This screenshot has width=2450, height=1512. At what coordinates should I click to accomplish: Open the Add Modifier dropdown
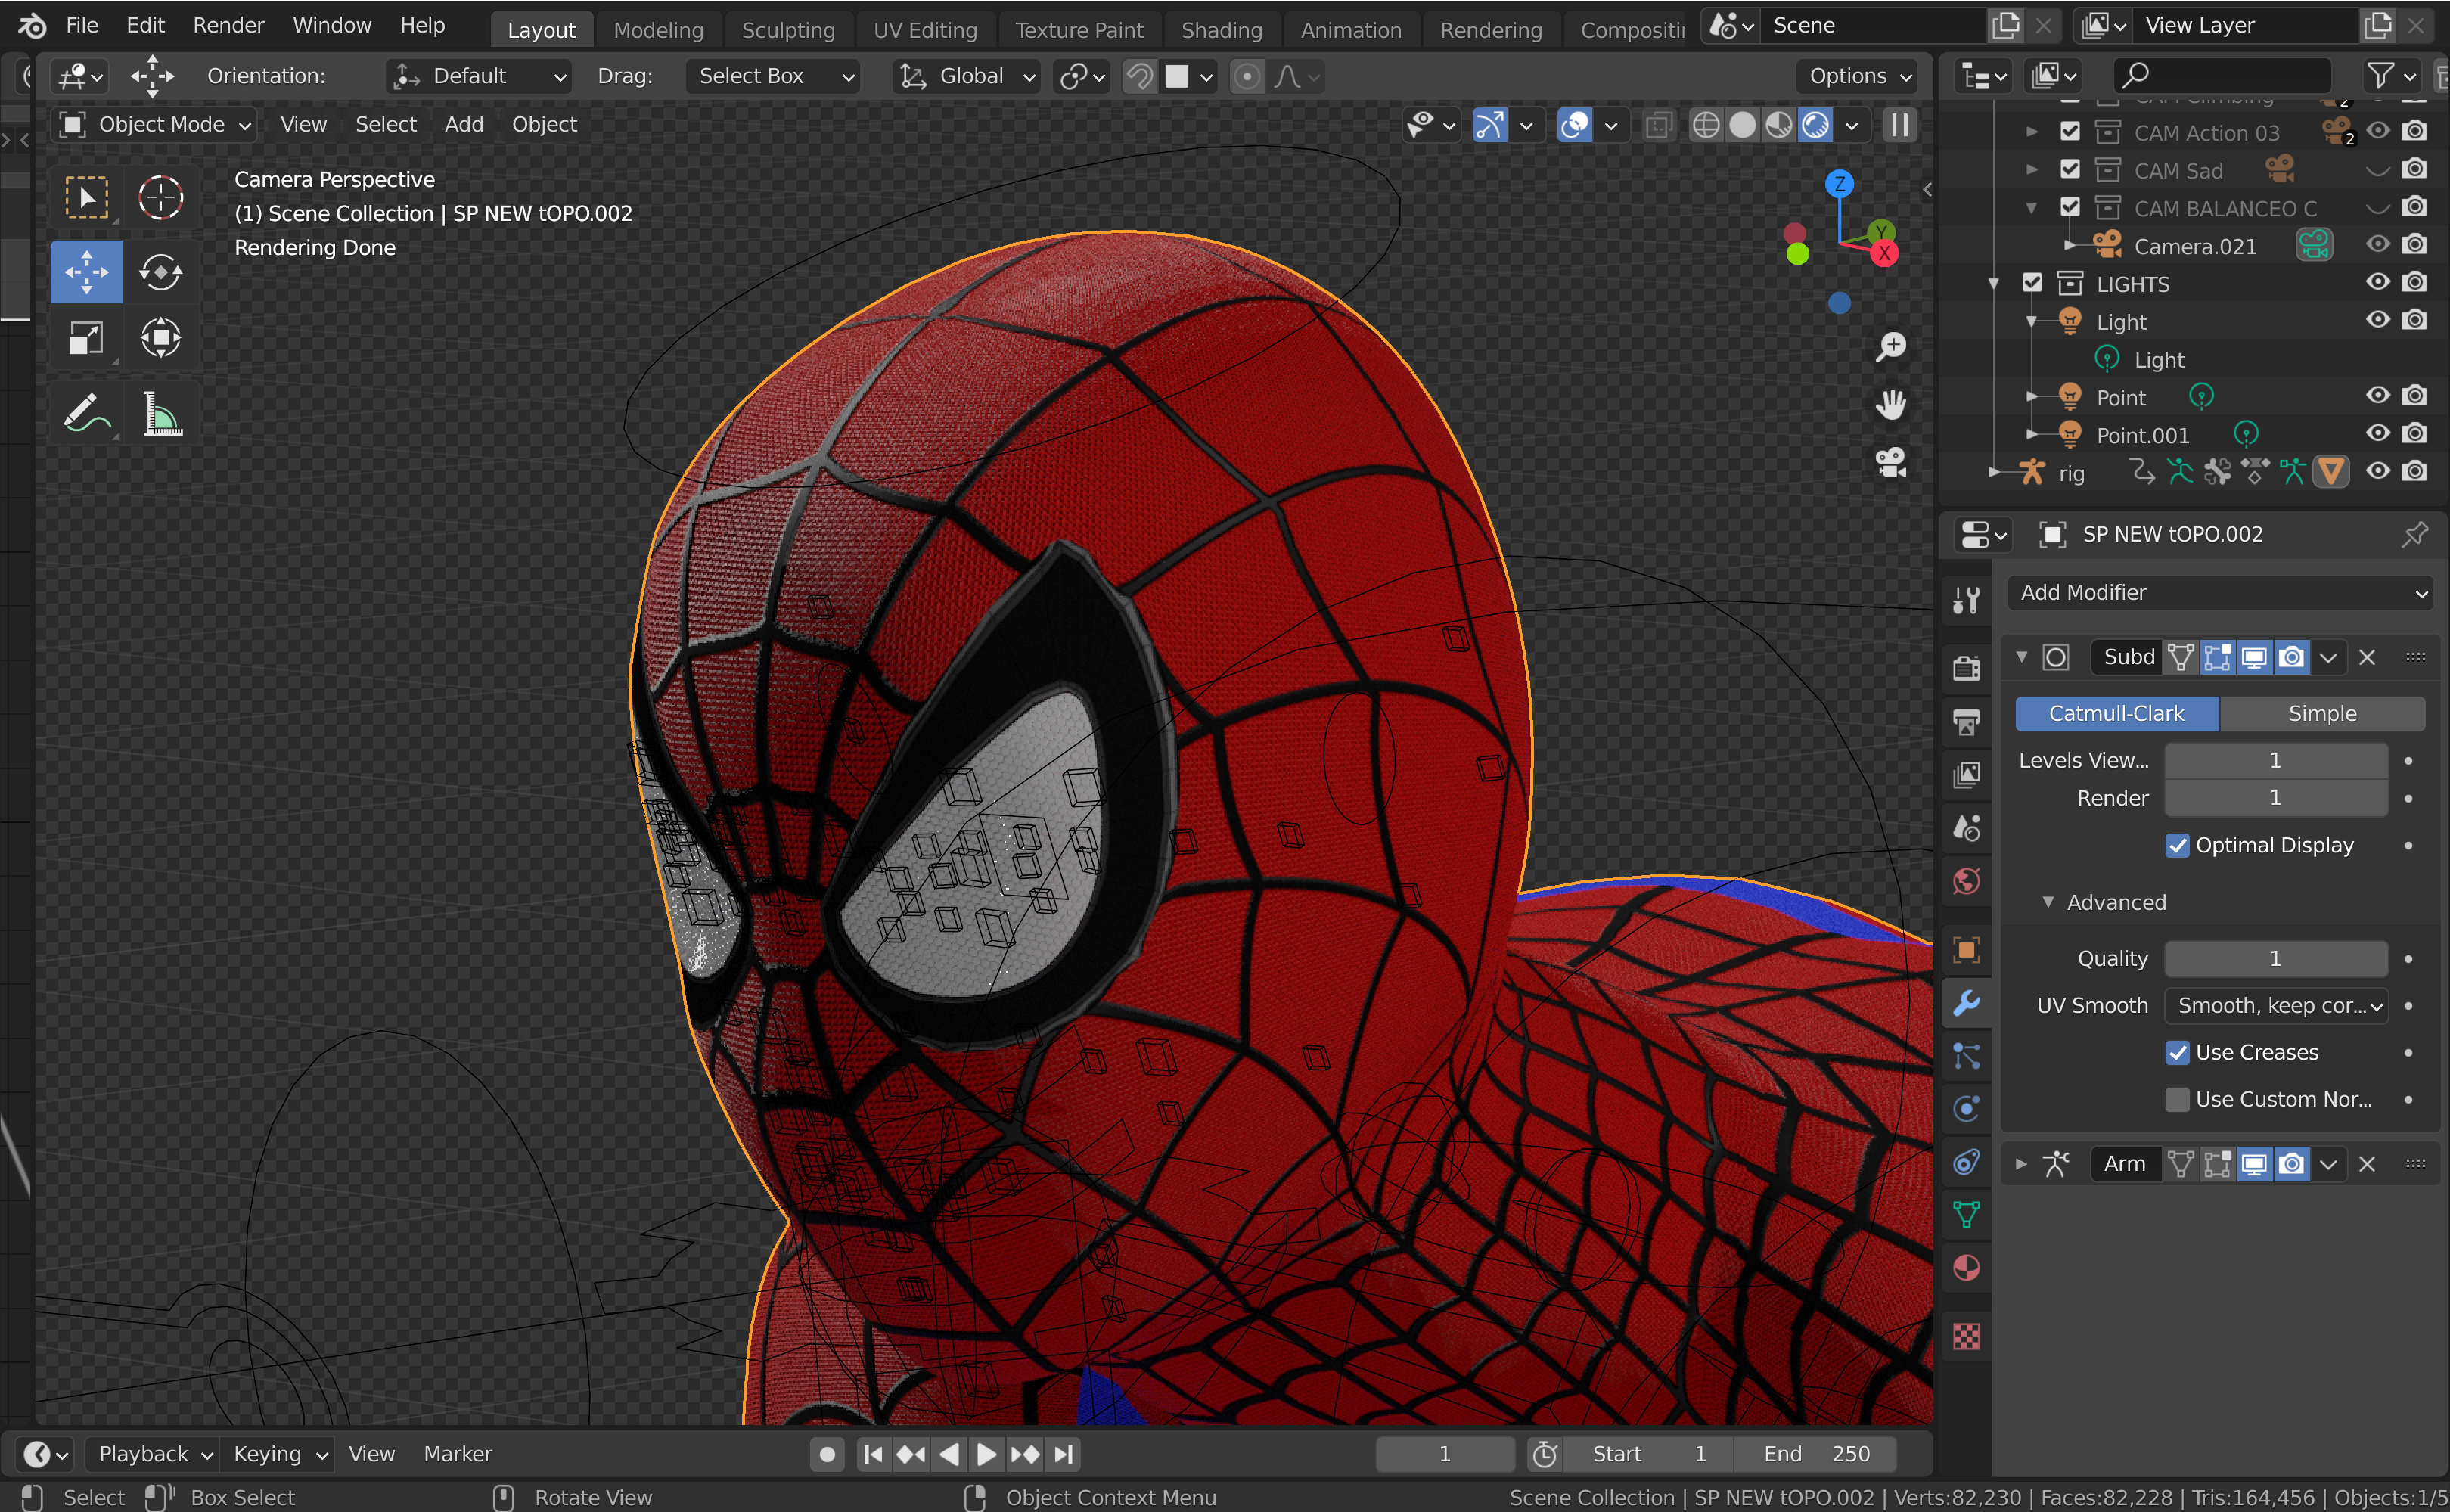[x=2220, y=592]
